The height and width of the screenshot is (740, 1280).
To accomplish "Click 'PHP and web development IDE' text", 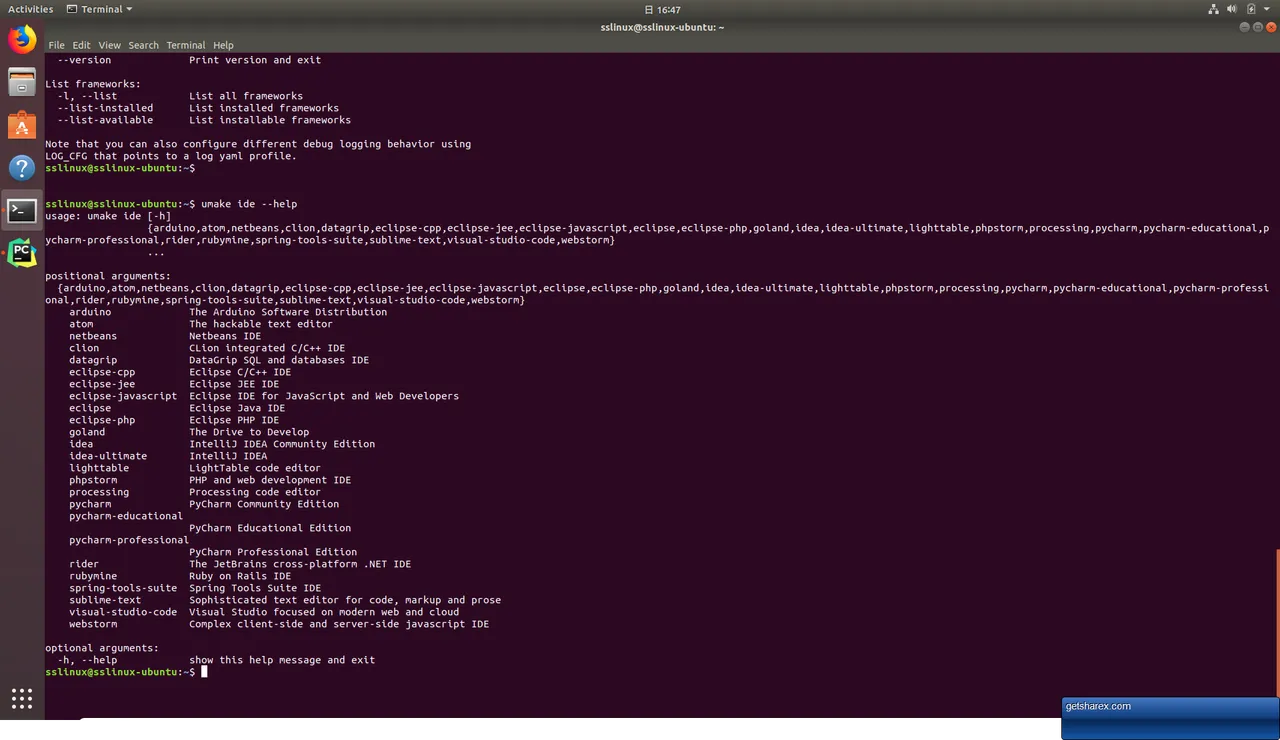I will [270, 480].
